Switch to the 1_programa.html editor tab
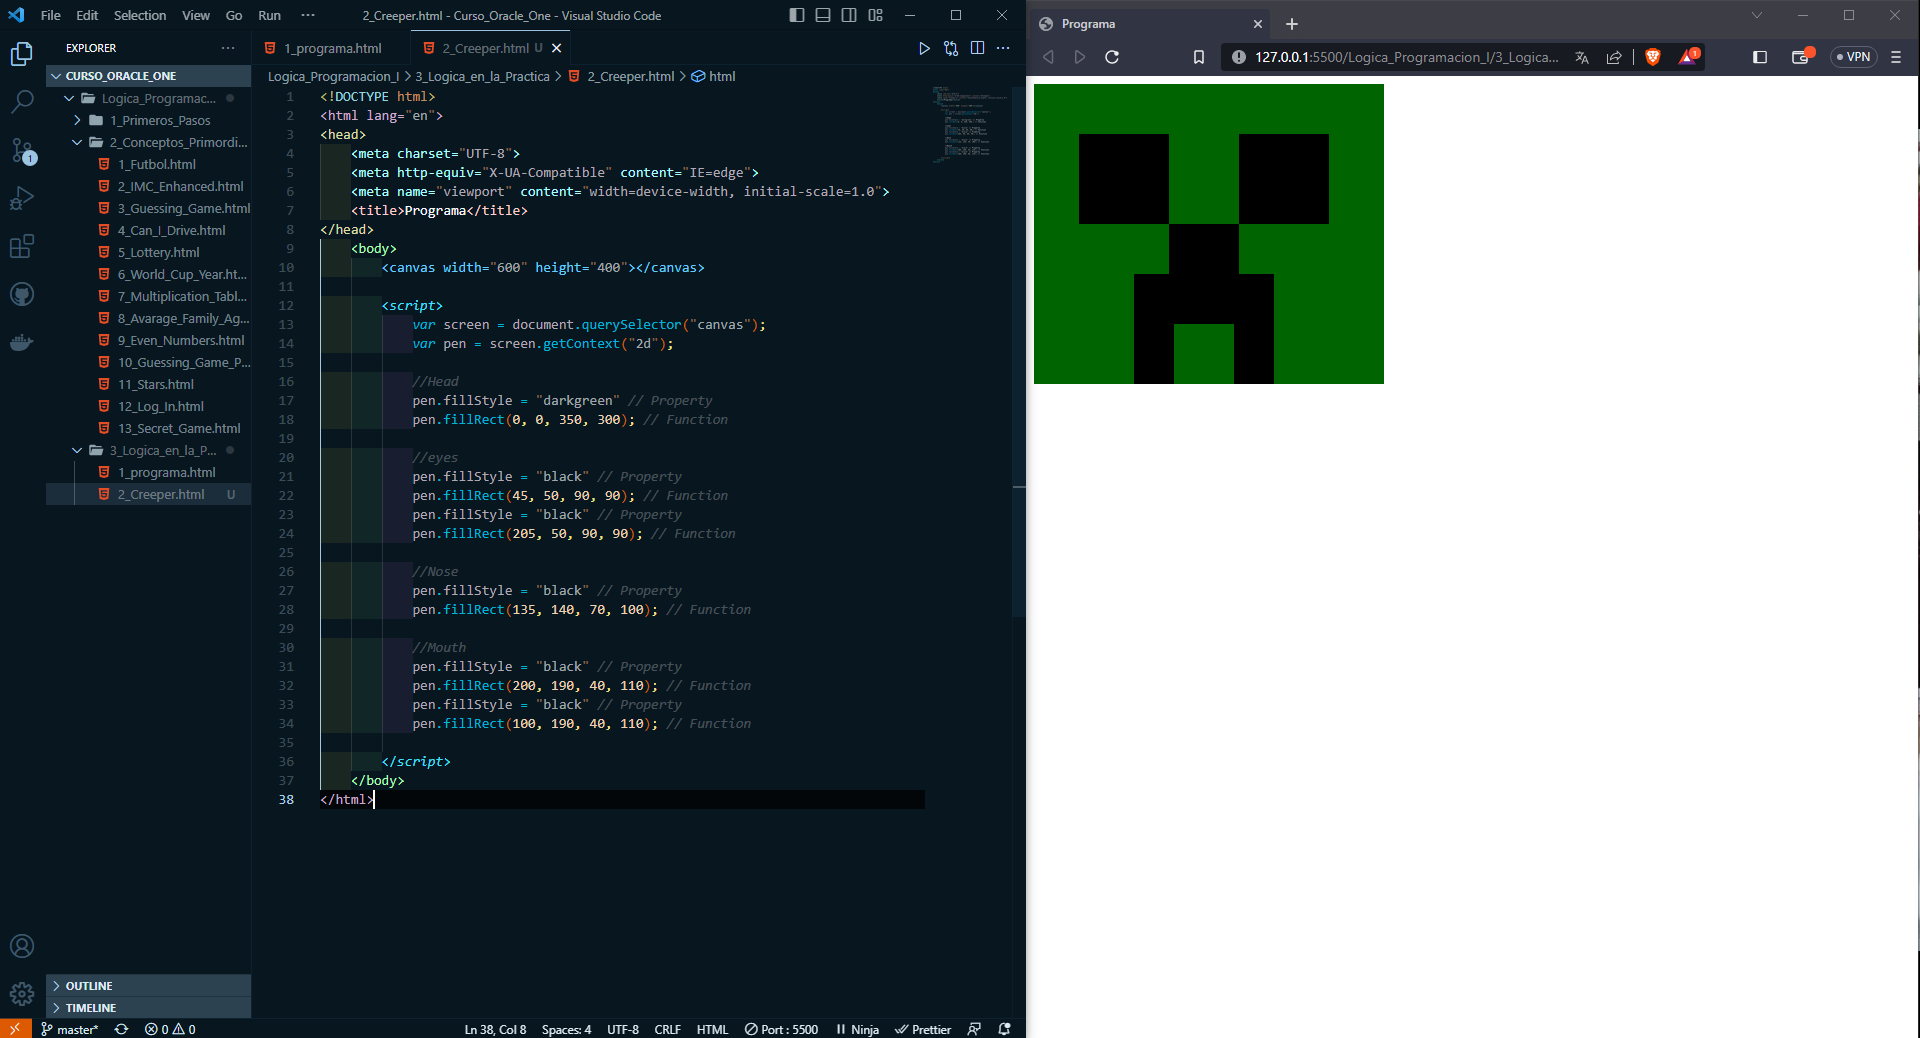The image size is (1920, 1038). [x=332, y=48]
